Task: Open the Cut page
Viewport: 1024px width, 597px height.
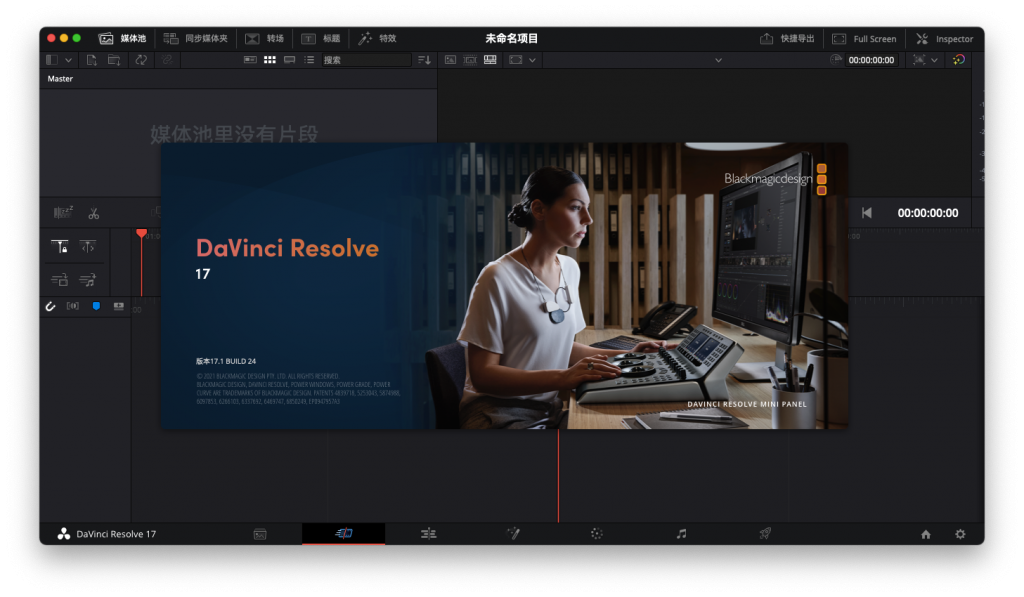Action: pos(344,534)
